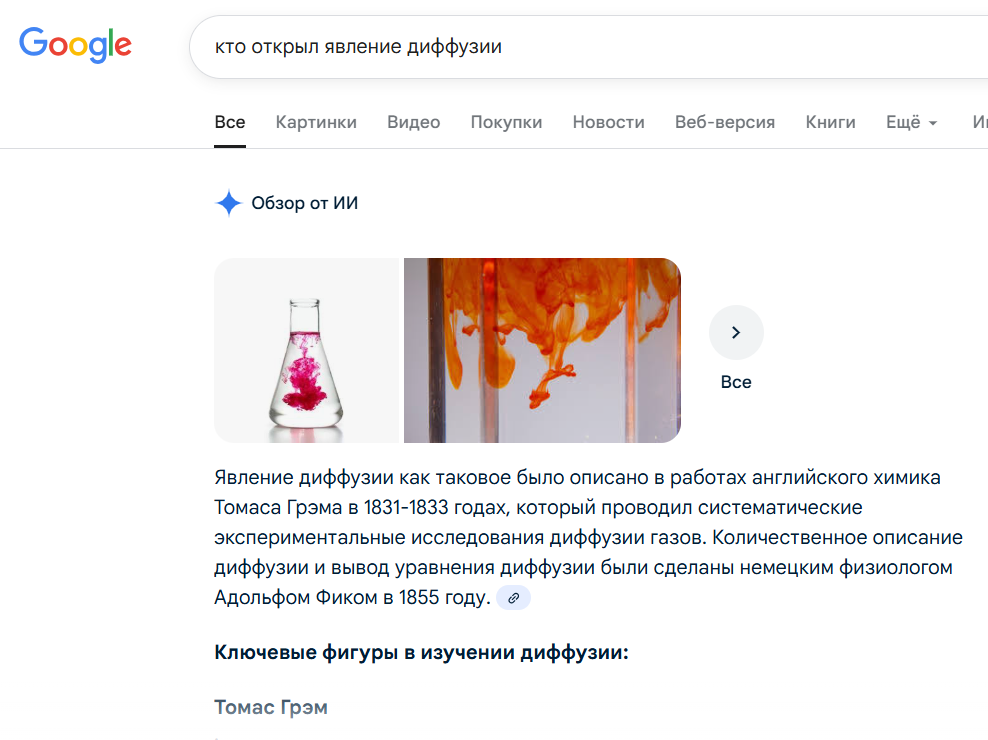Expand the Ещё dropdown menu

911,122
